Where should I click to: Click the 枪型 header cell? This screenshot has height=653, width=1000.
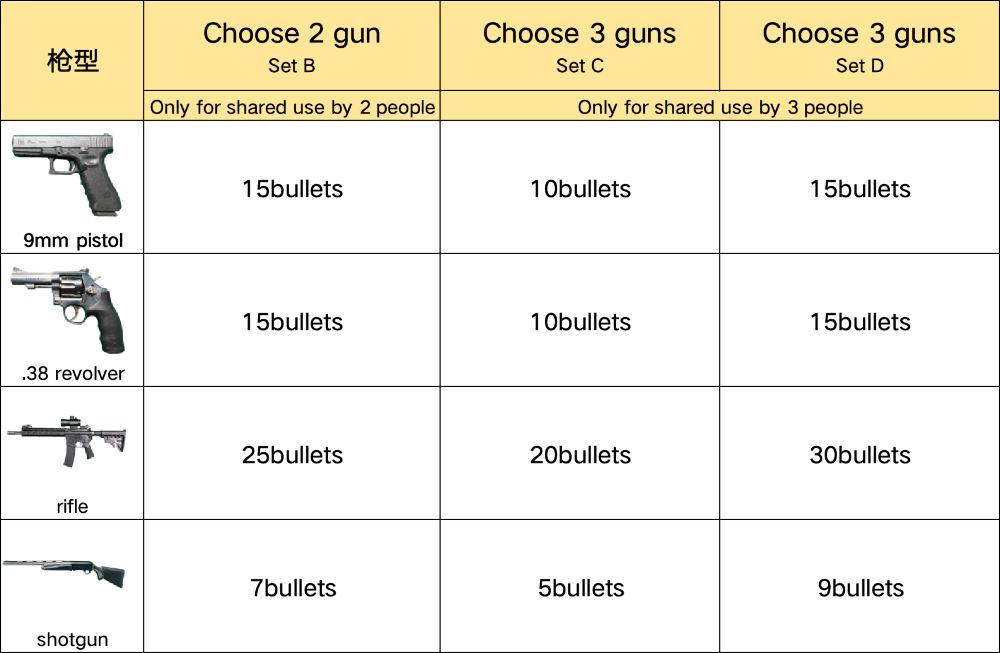pos(72,61)
